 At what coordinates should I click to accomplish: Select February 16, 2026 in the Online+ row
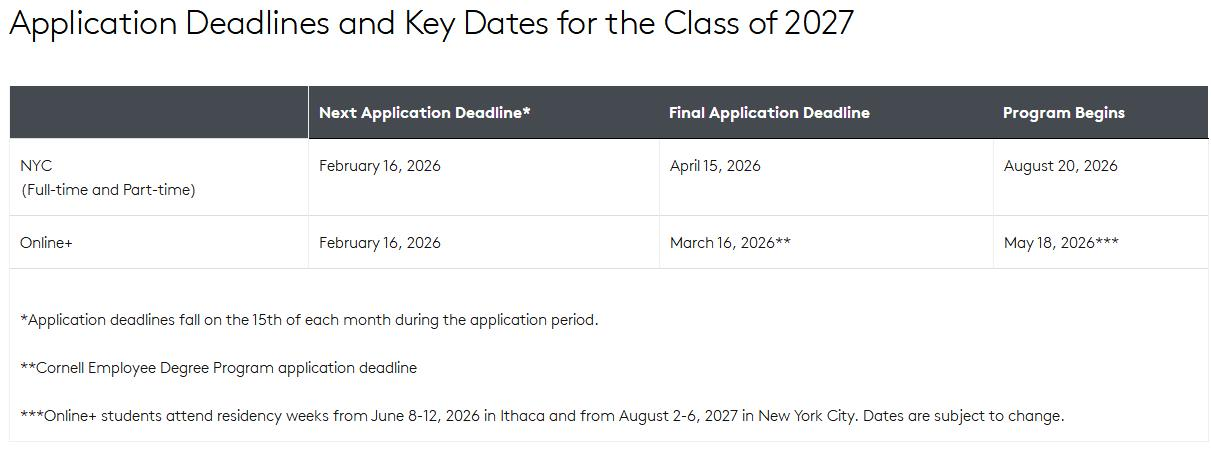pos(379,243)
